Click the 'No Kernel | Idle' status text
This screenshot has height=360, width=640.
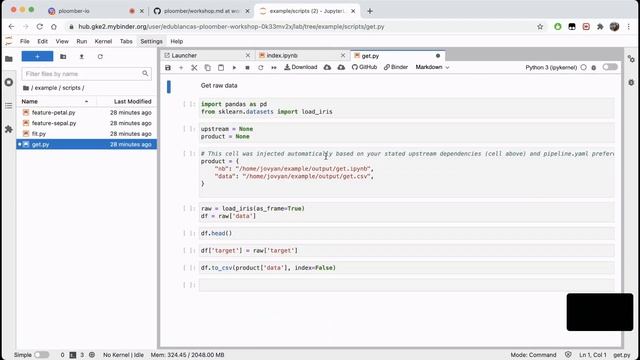(x=123, y=355)
